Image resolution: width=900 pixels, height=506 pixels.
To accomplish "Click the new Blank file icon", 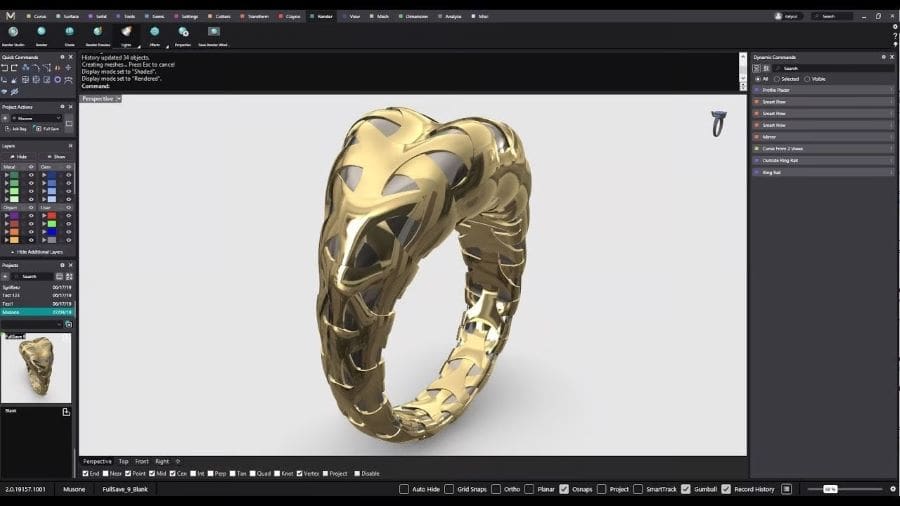I will [x=66, y=412].
